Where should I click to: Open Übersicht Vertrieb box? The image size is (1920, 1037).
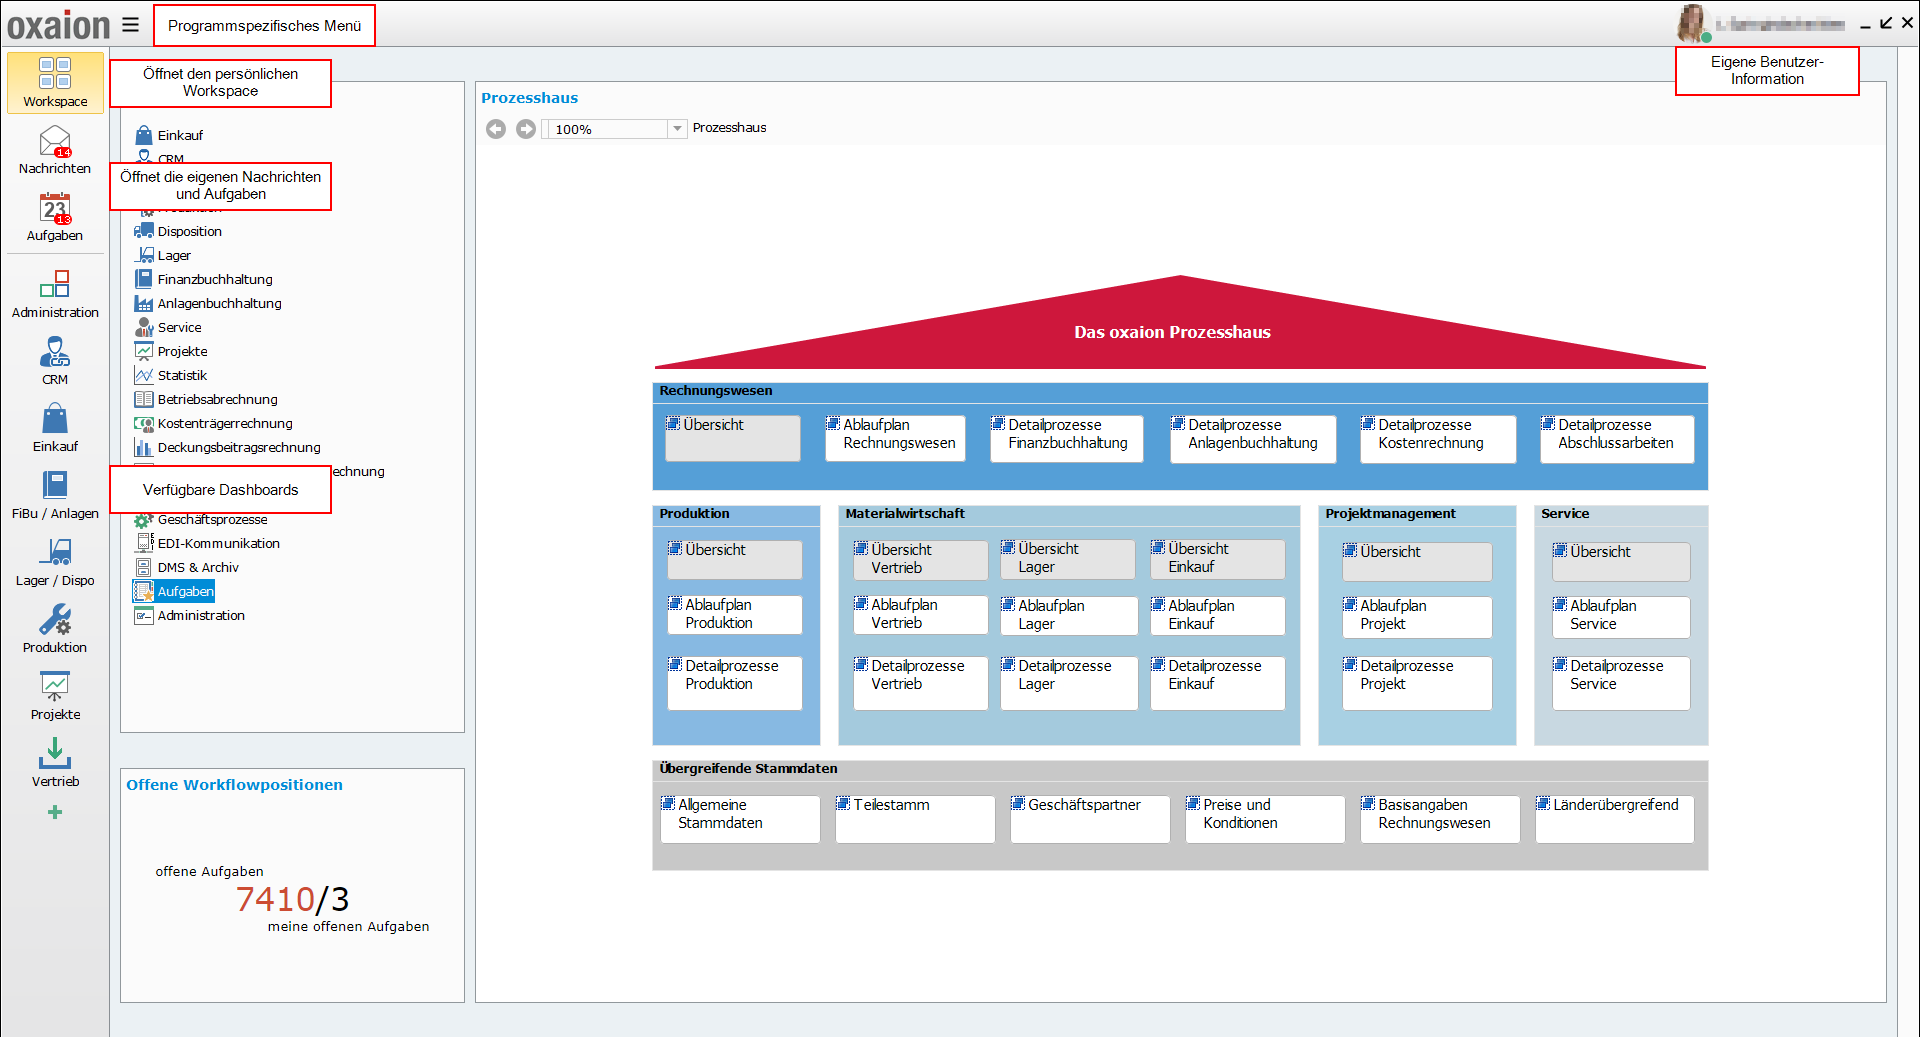pos(920,559)
